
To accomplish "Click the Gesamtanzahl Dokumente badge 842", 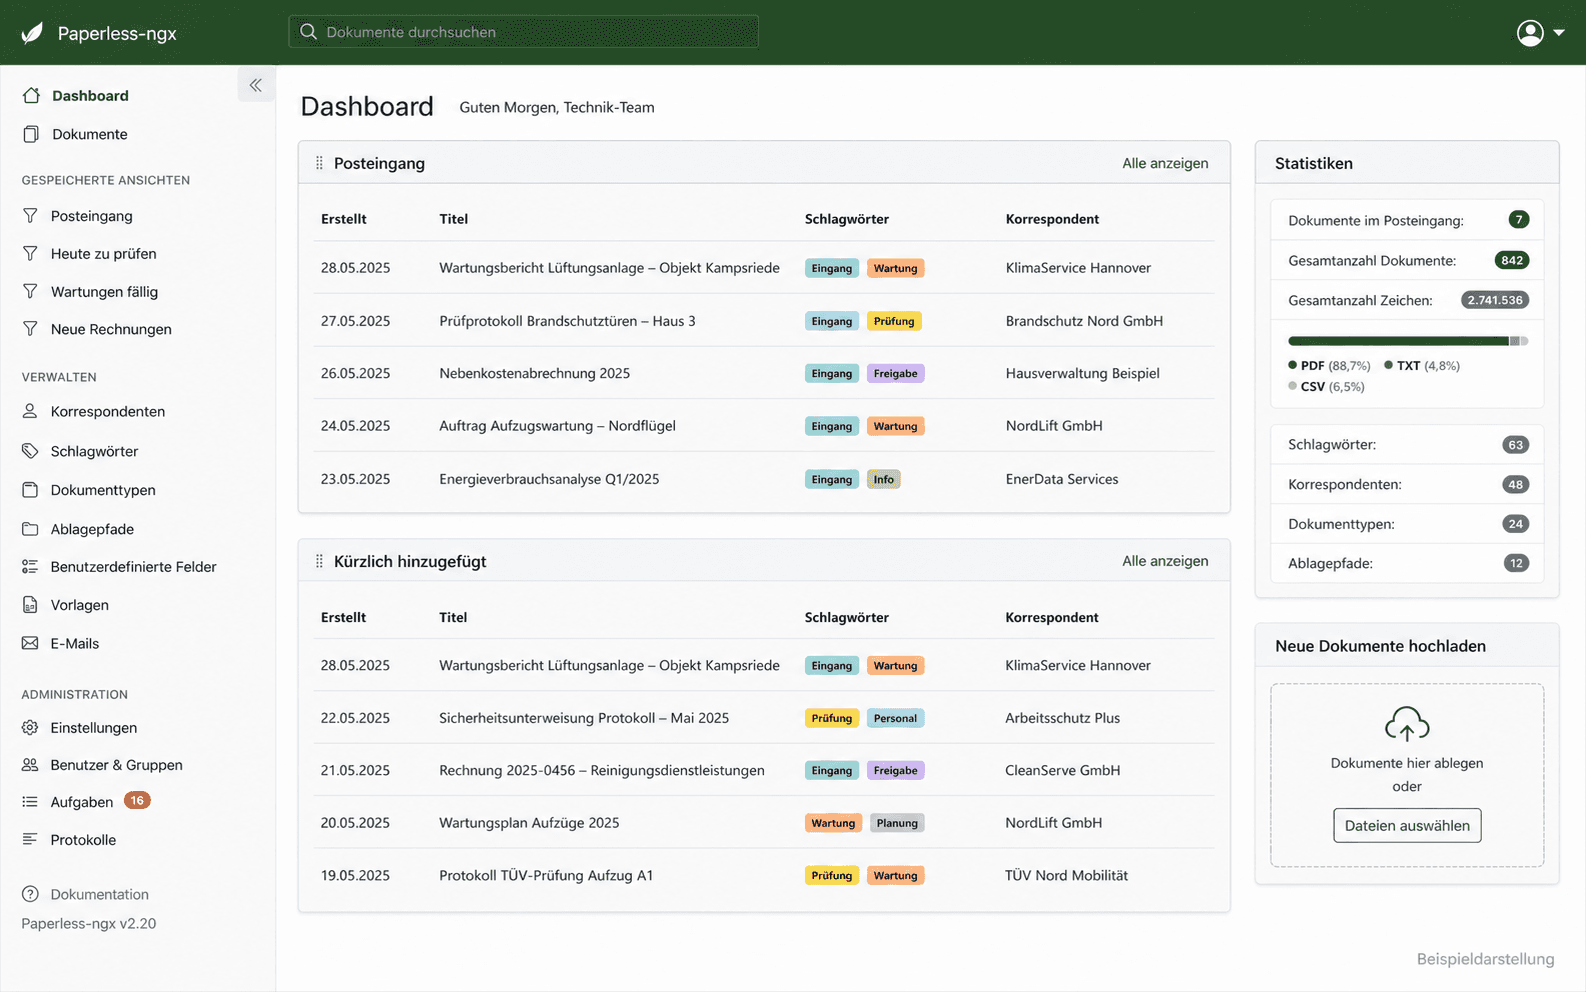I will click(1512, 260).
